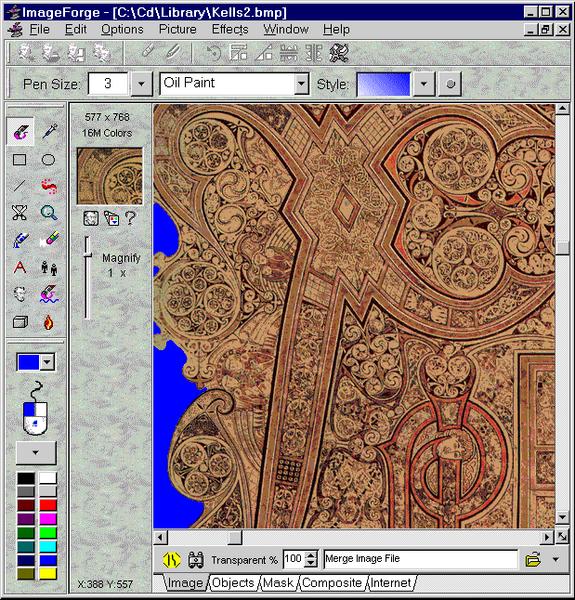The image size is (575, 600).
Task: Click the question mark help icon under thumbnail
Action: pyautogui.click(x=130, y=218)
